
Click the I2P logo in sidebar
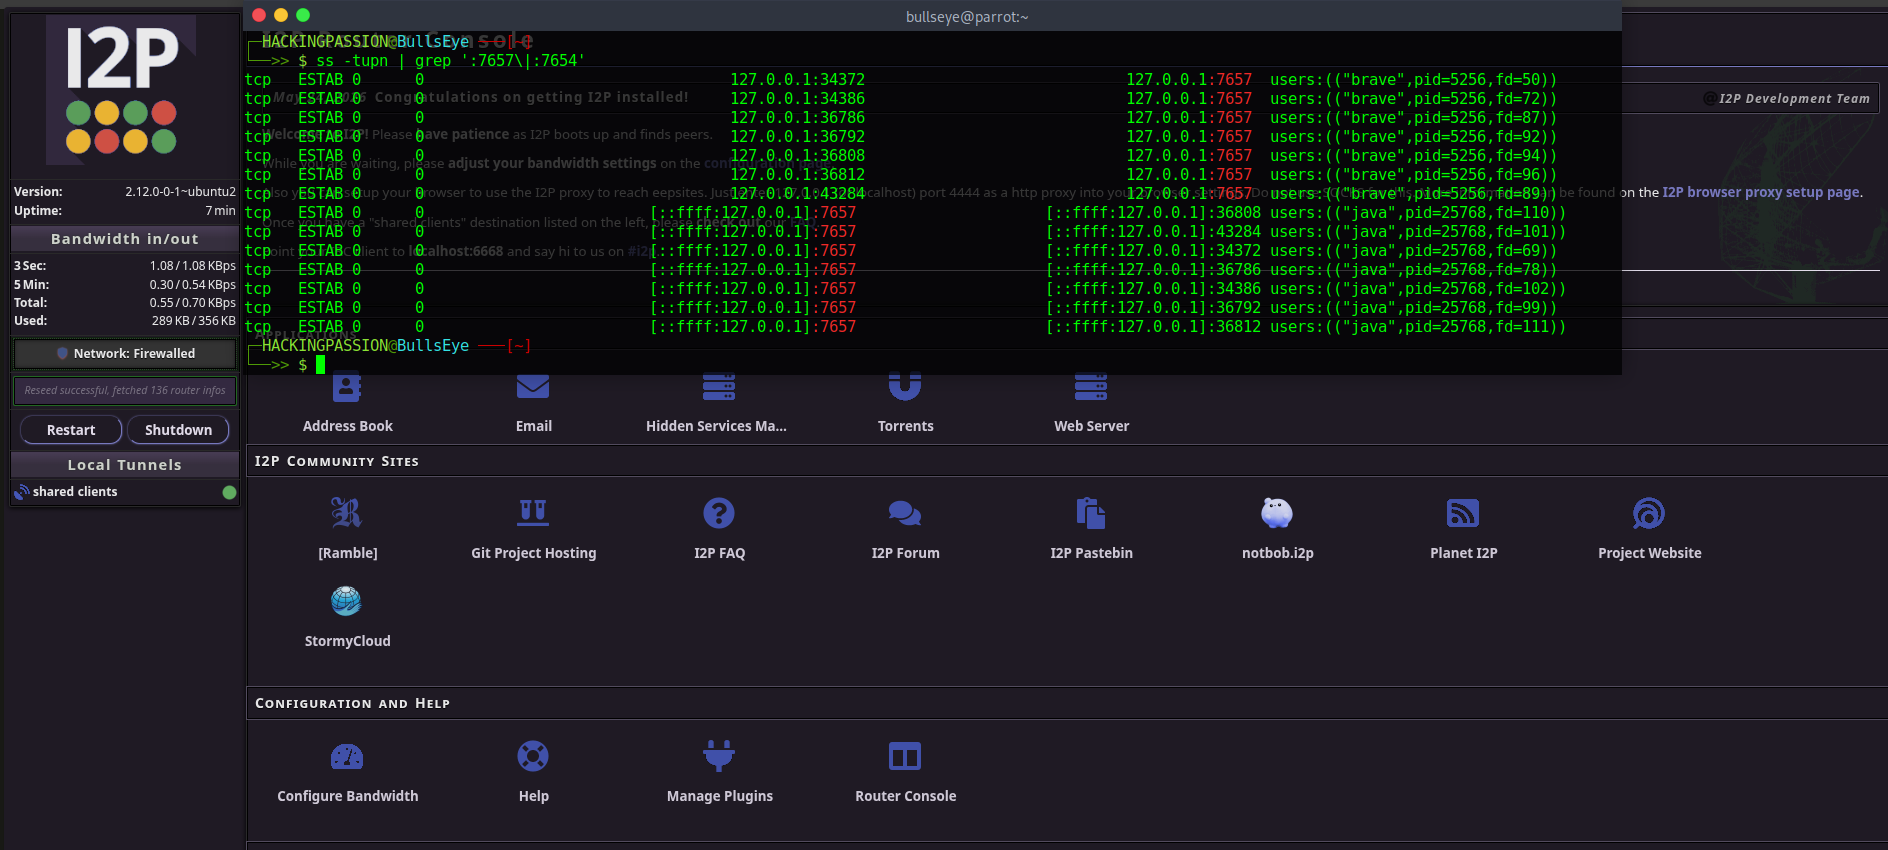click(122, 90)
